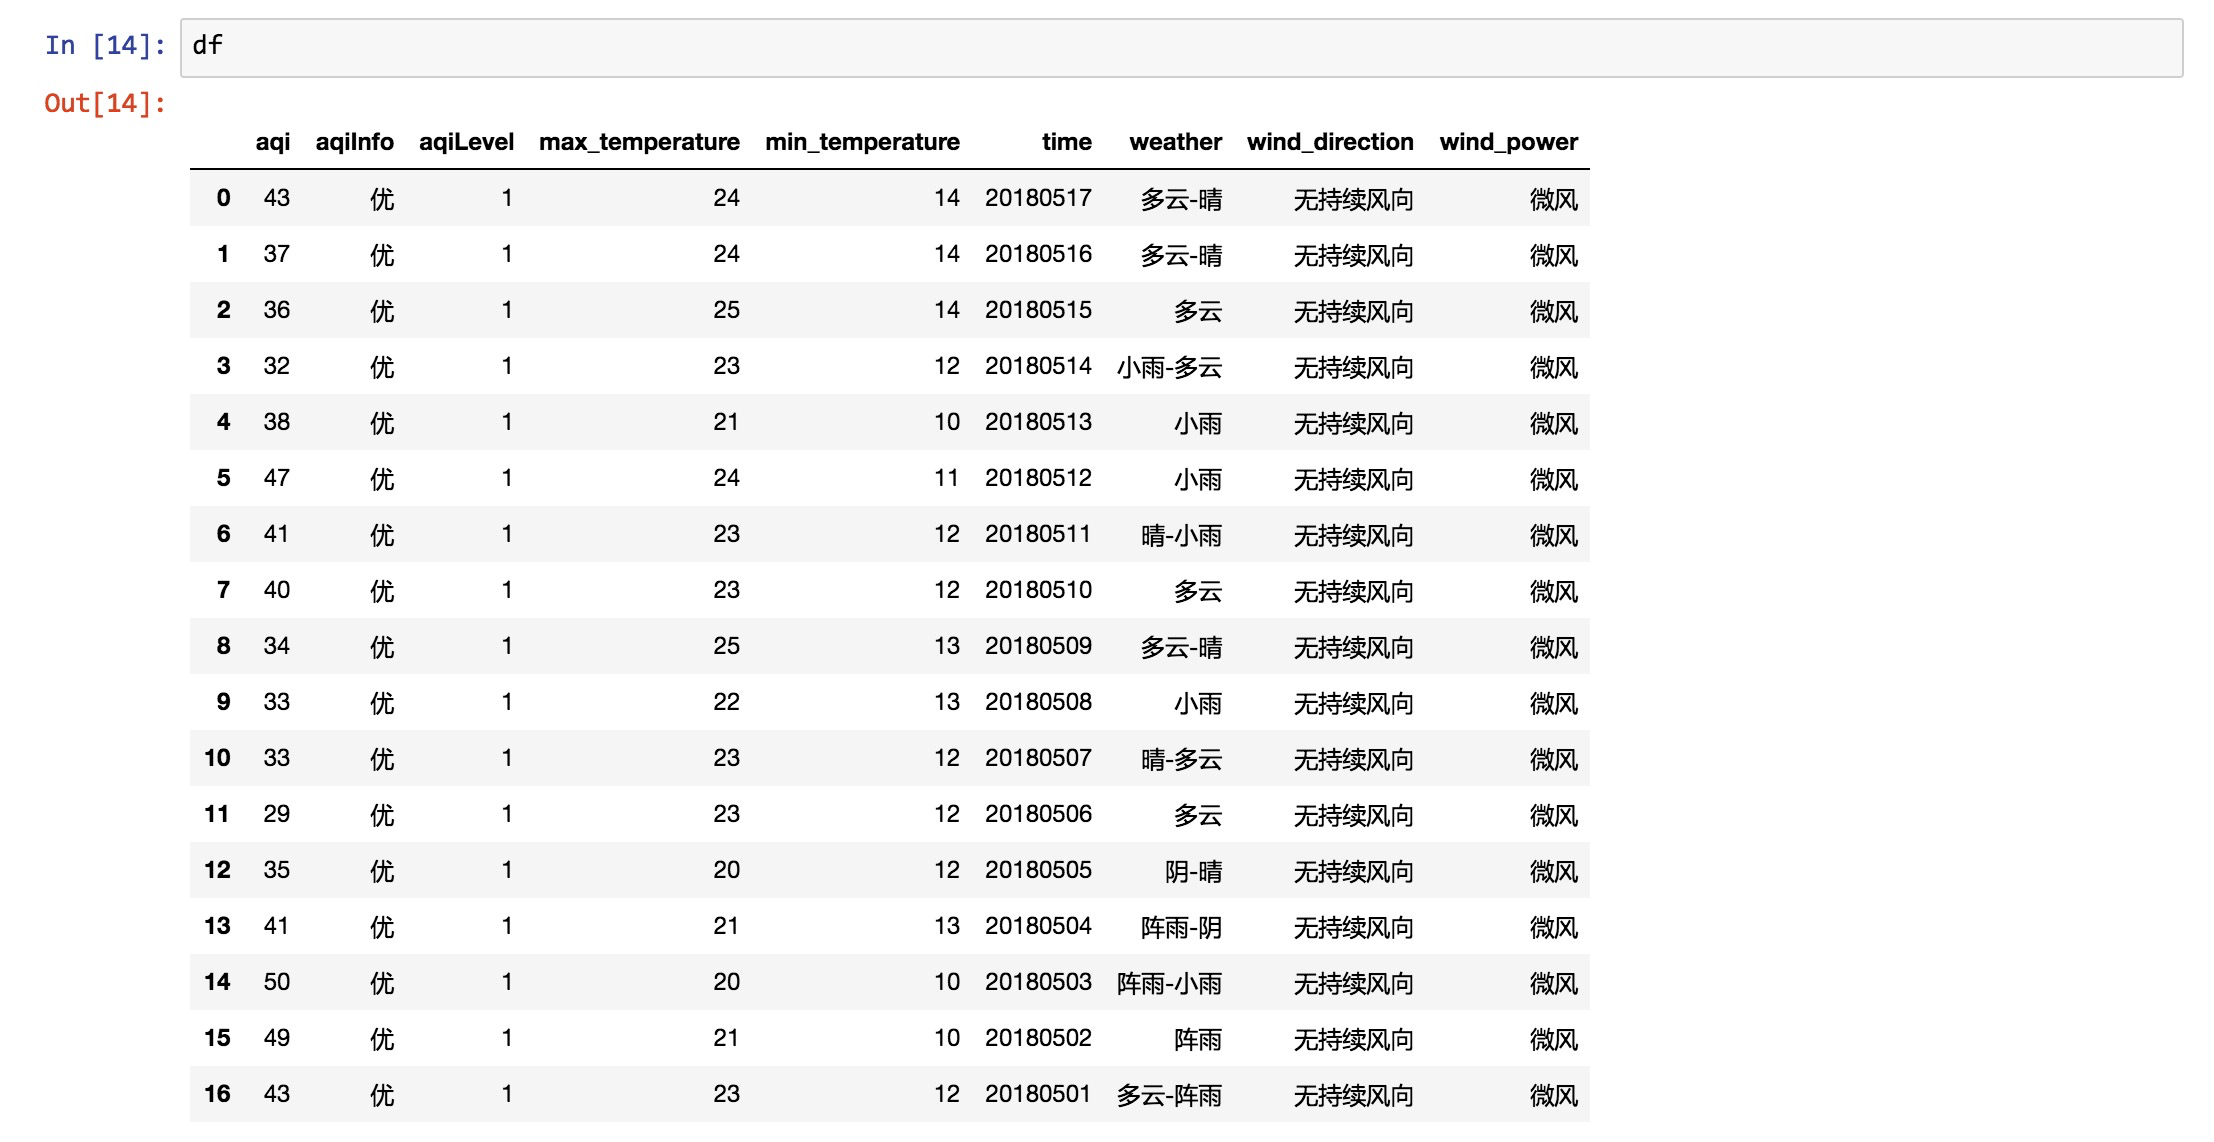Click the time cell 20180501
The image size is (2214, 1142).
click(x=1038, y=1094)
